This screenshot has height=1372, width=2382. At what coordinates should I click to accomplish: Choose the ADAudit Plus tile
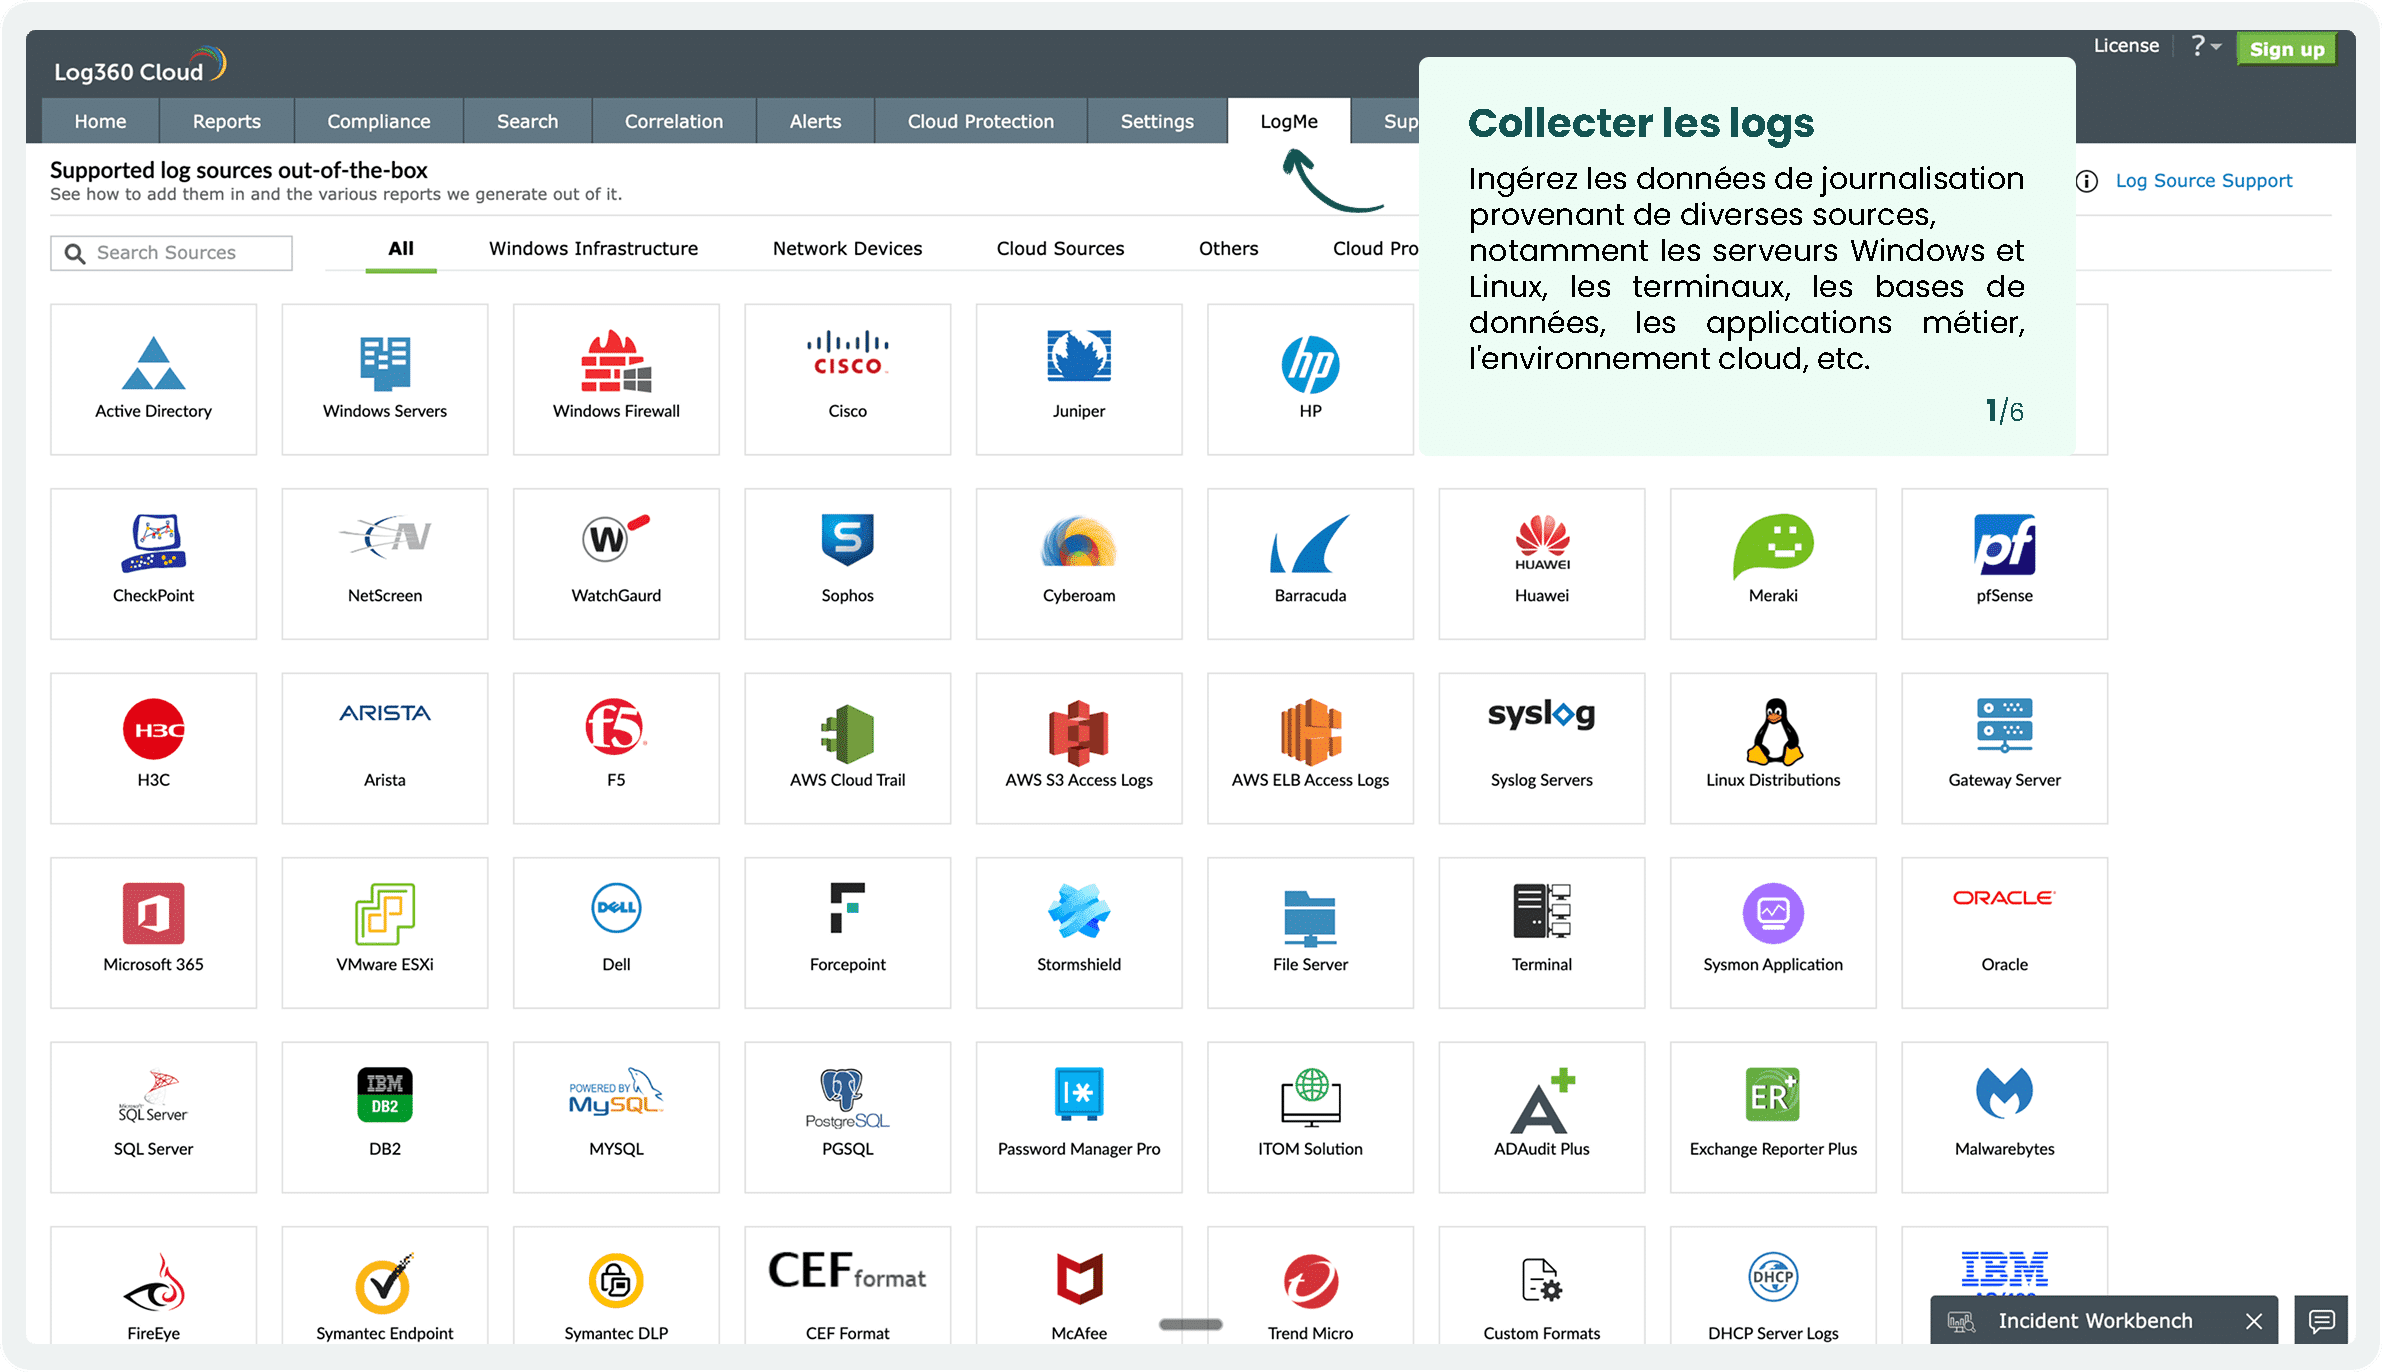click(1541, 1117)
